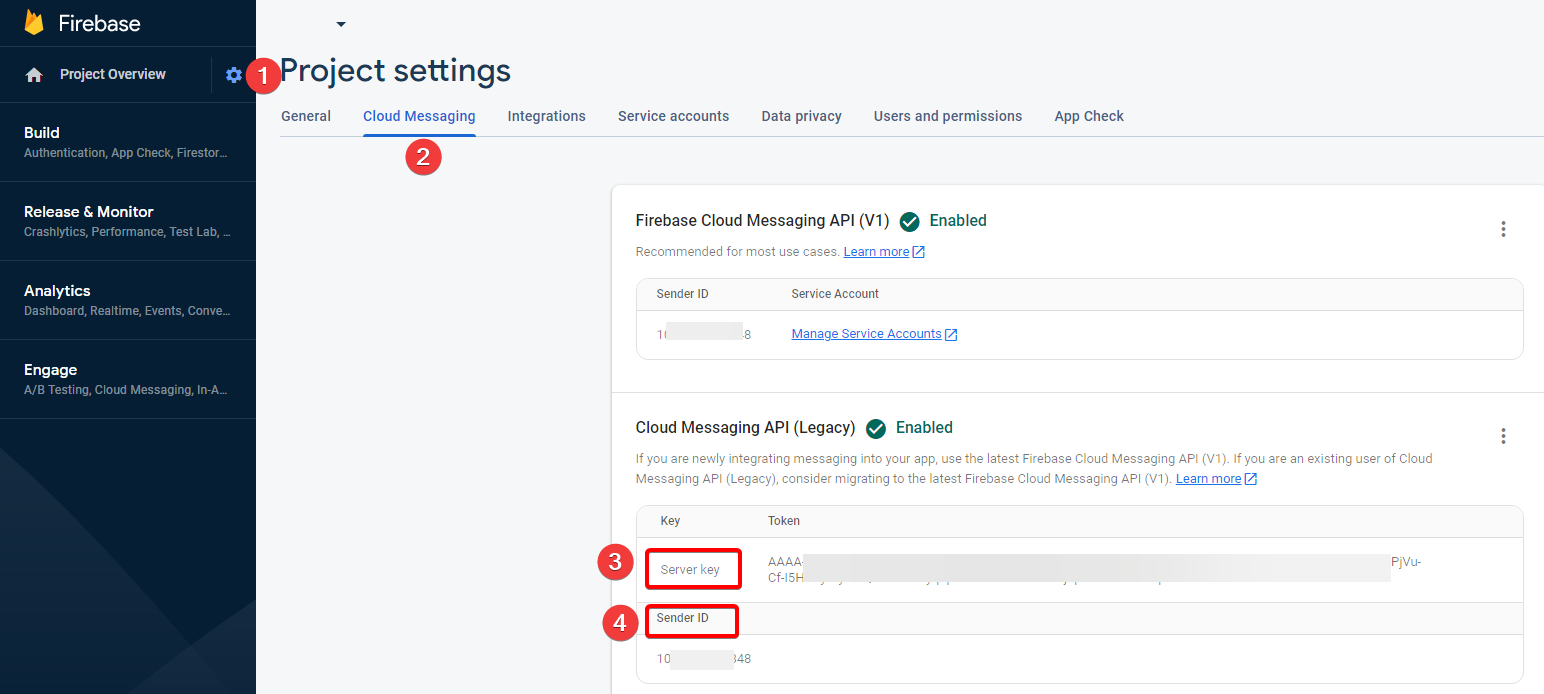Screen dimensions: 1544x694
Task: Open the project selector dropdown arrow
Action: point(341,24)
